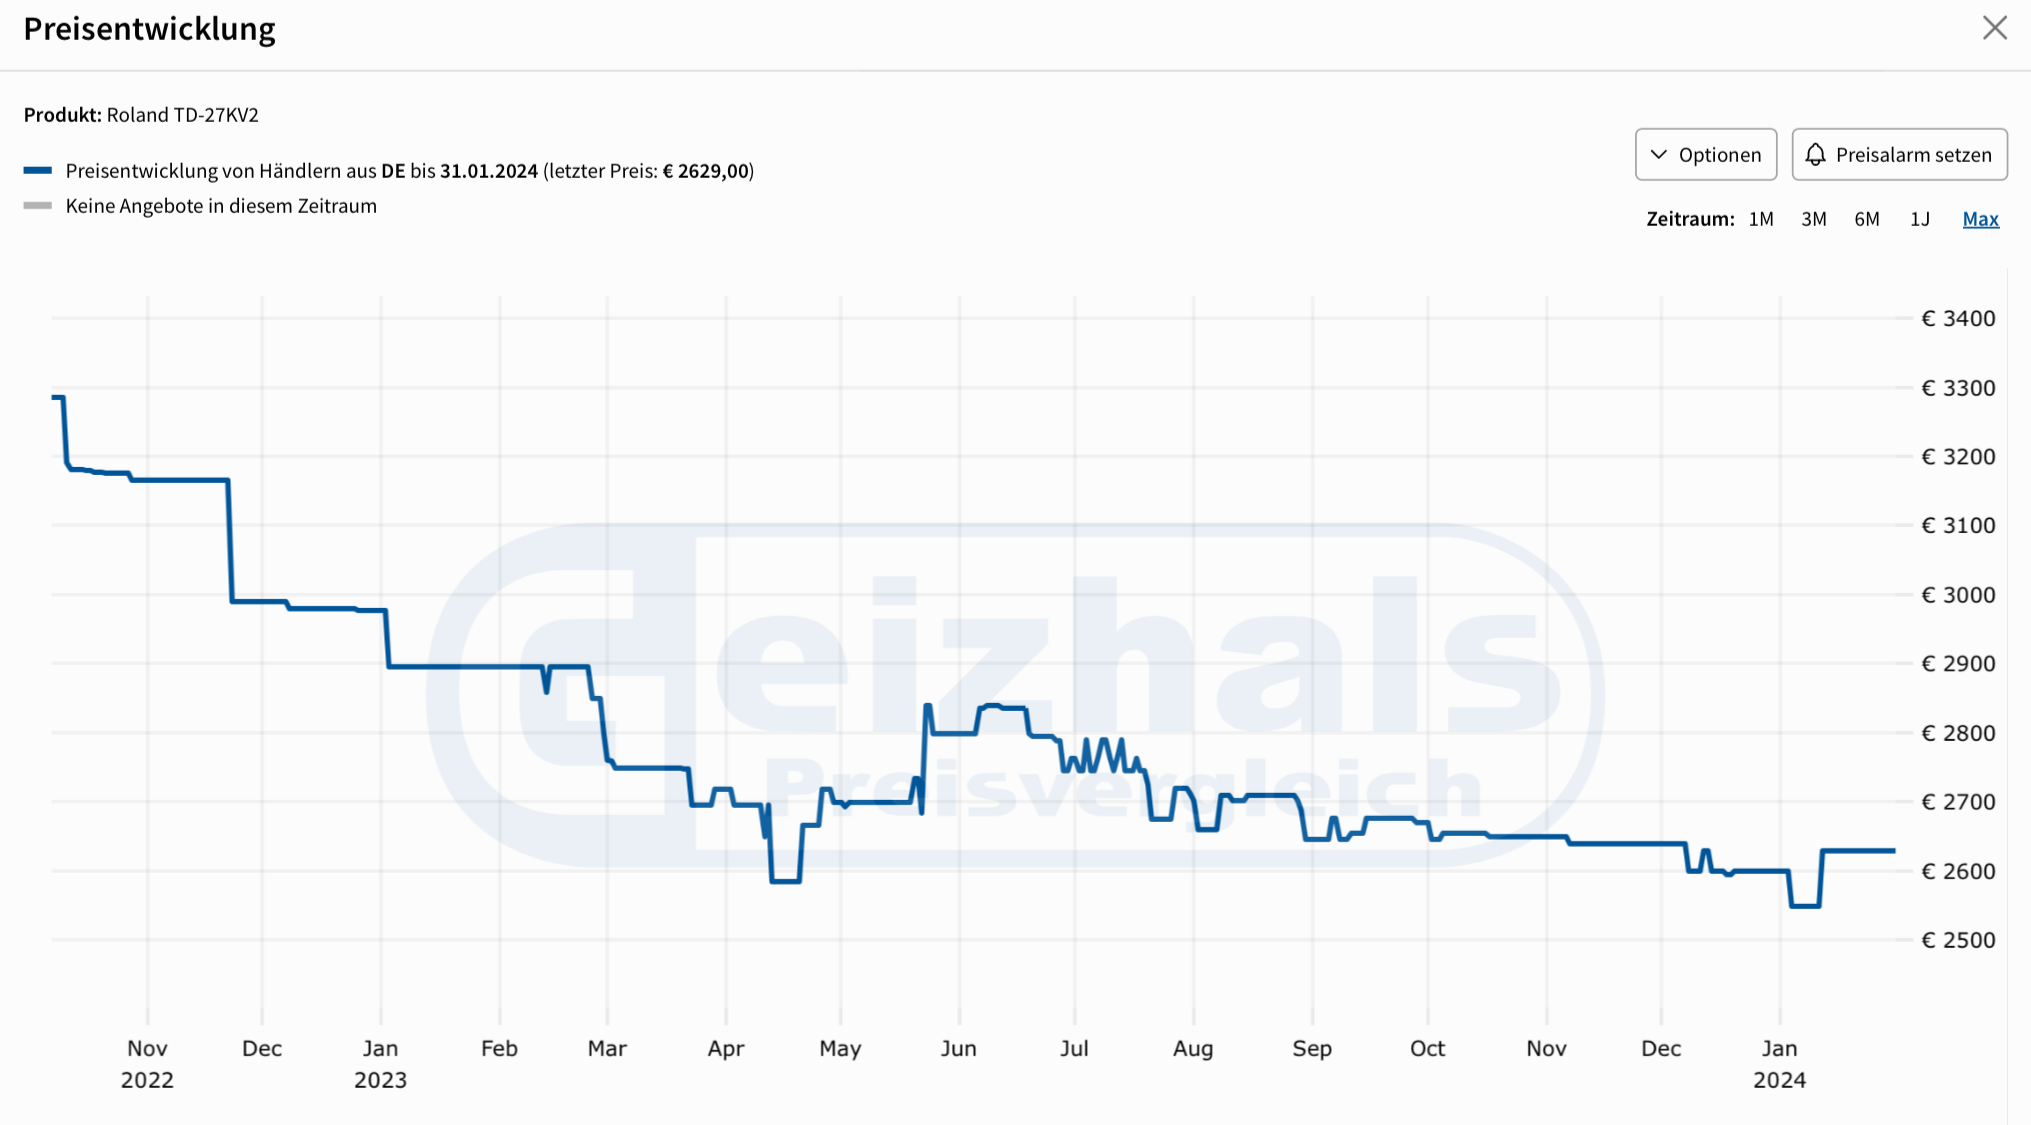
Task: Click the € 3400 y-axis label
Action: click(x=1957, y=318)
